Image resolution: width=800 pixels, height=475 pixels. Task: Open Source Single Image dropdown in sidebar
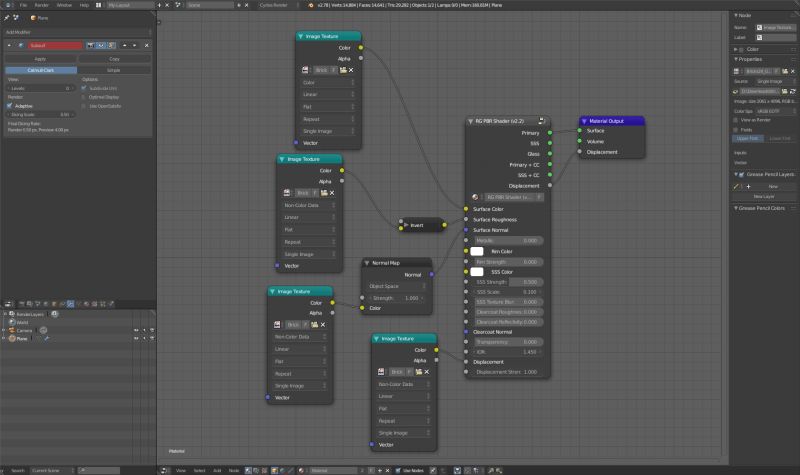[x=775, y=81]
